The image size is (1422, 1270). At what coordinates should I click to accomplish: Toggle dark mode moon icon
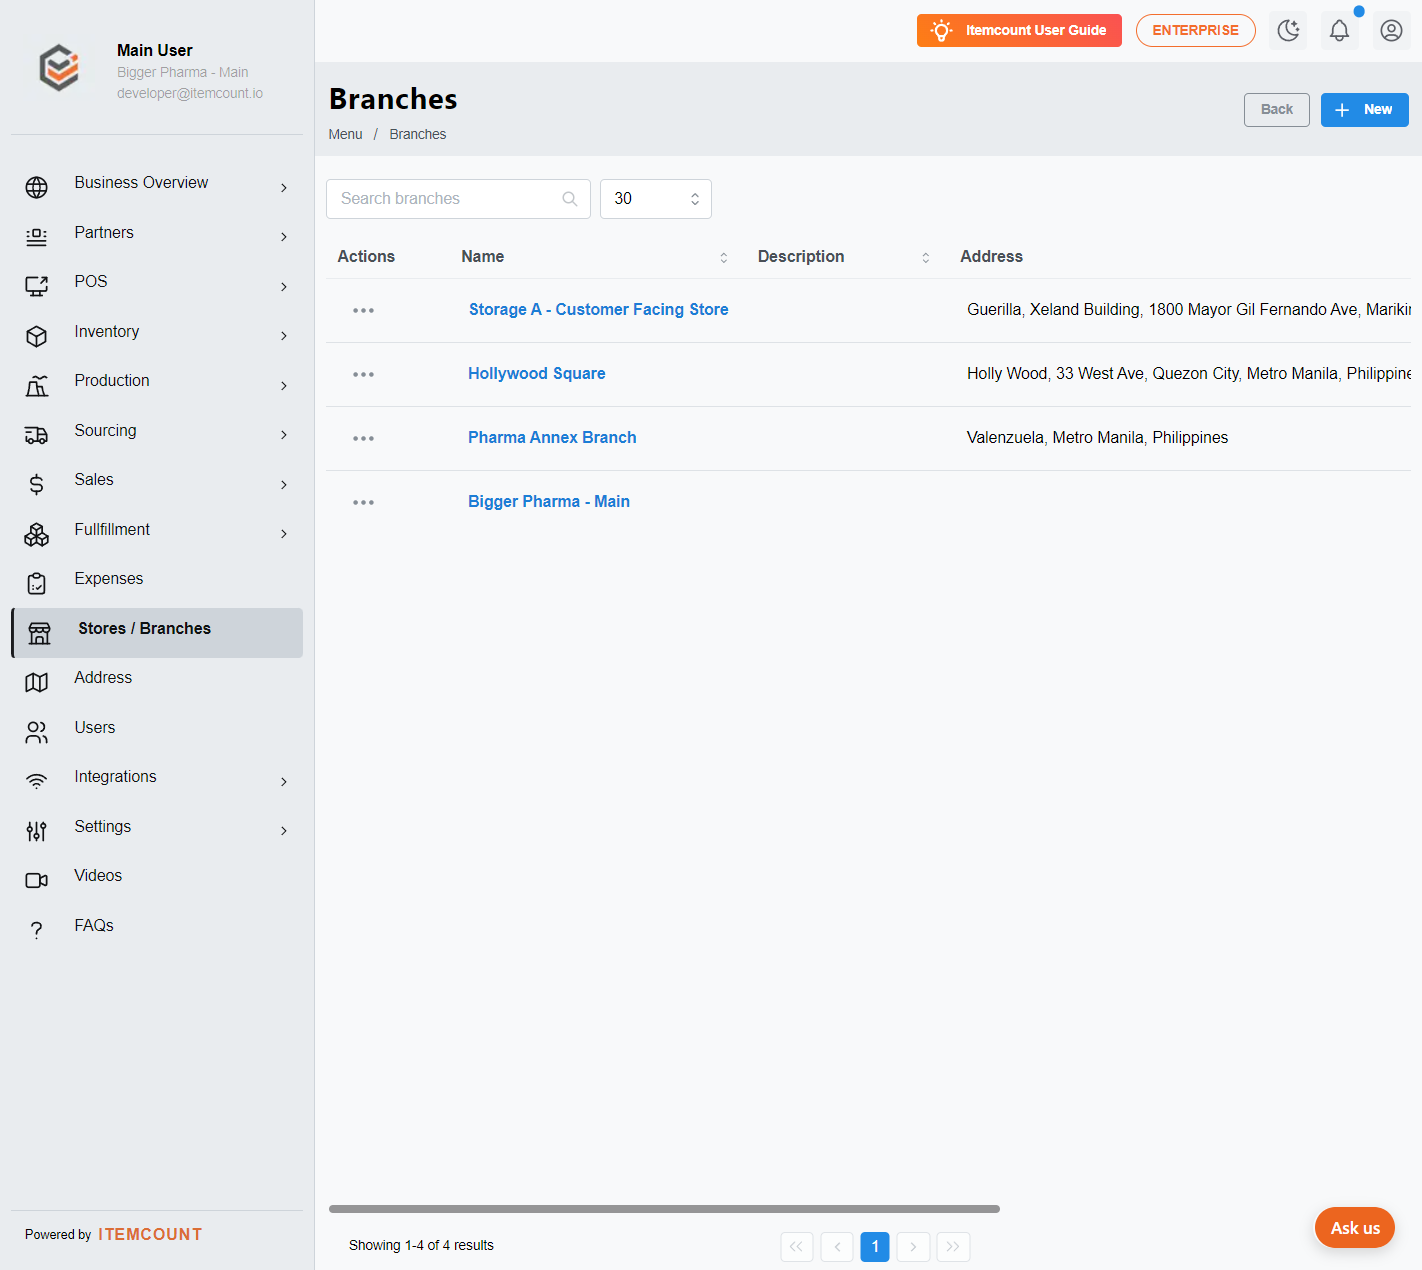tap(1288, 30)
